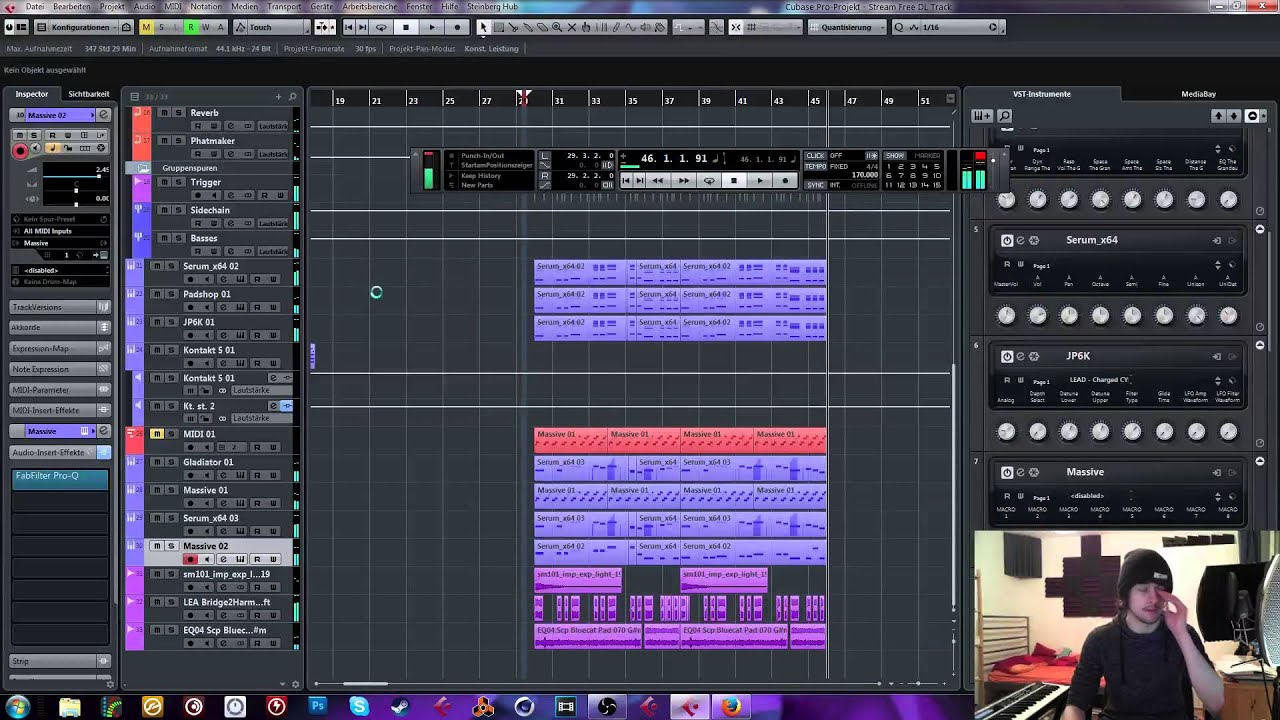Select the Zoom magnifier tool
Image resolution: width=1280 pixels, height=720 pixels.
tap(558, 27)
